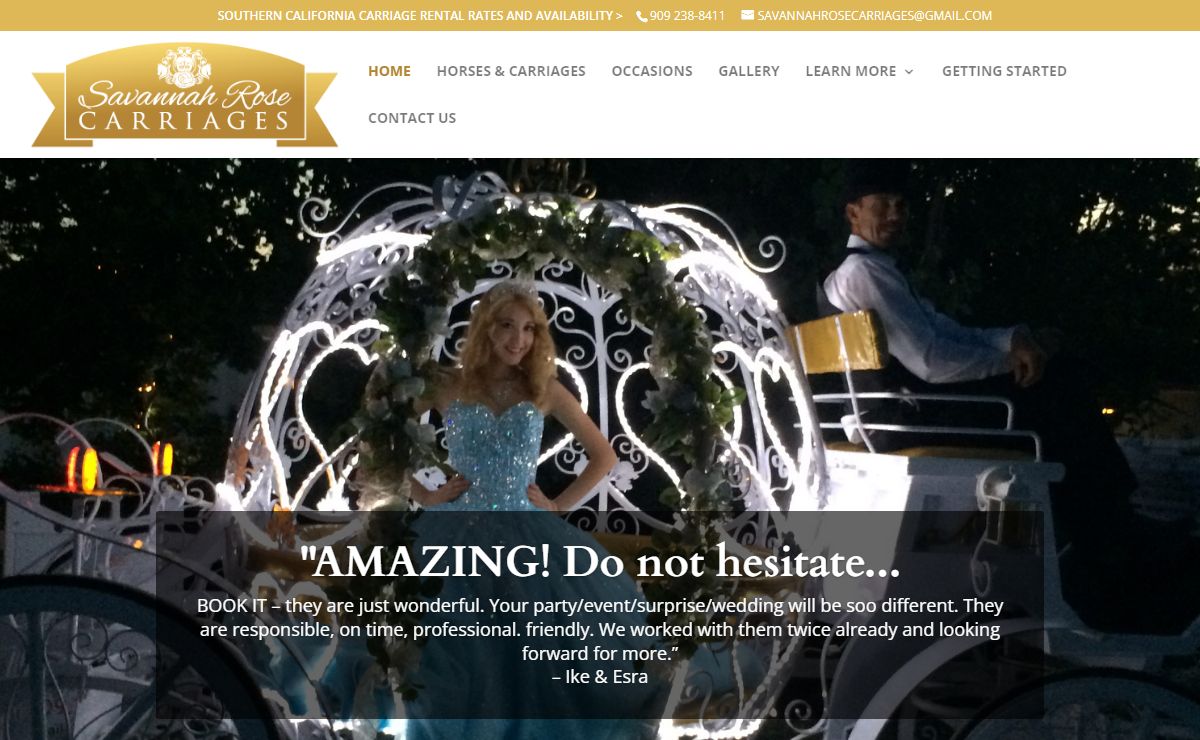Navigate to Contact Us
The image size is (1200, 740).
tap(412, 118)
